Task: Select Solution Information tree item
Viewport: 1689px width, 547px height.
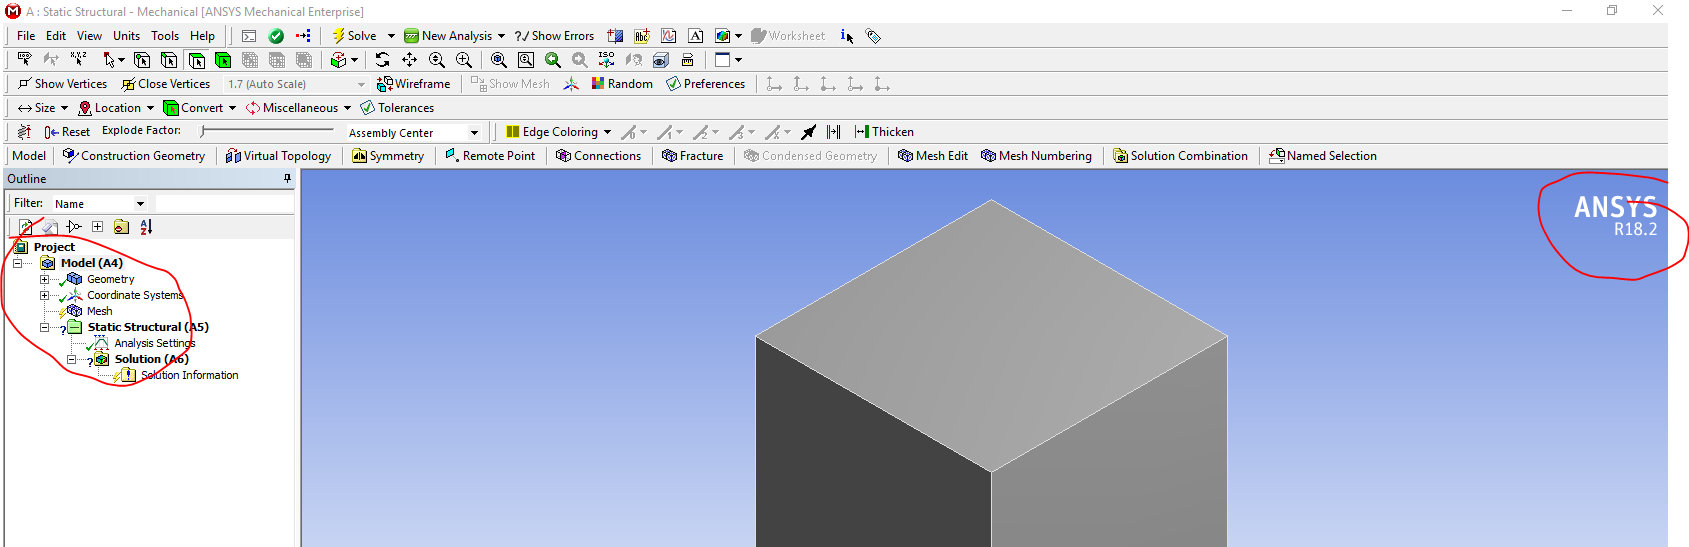Action: [189, 375]
